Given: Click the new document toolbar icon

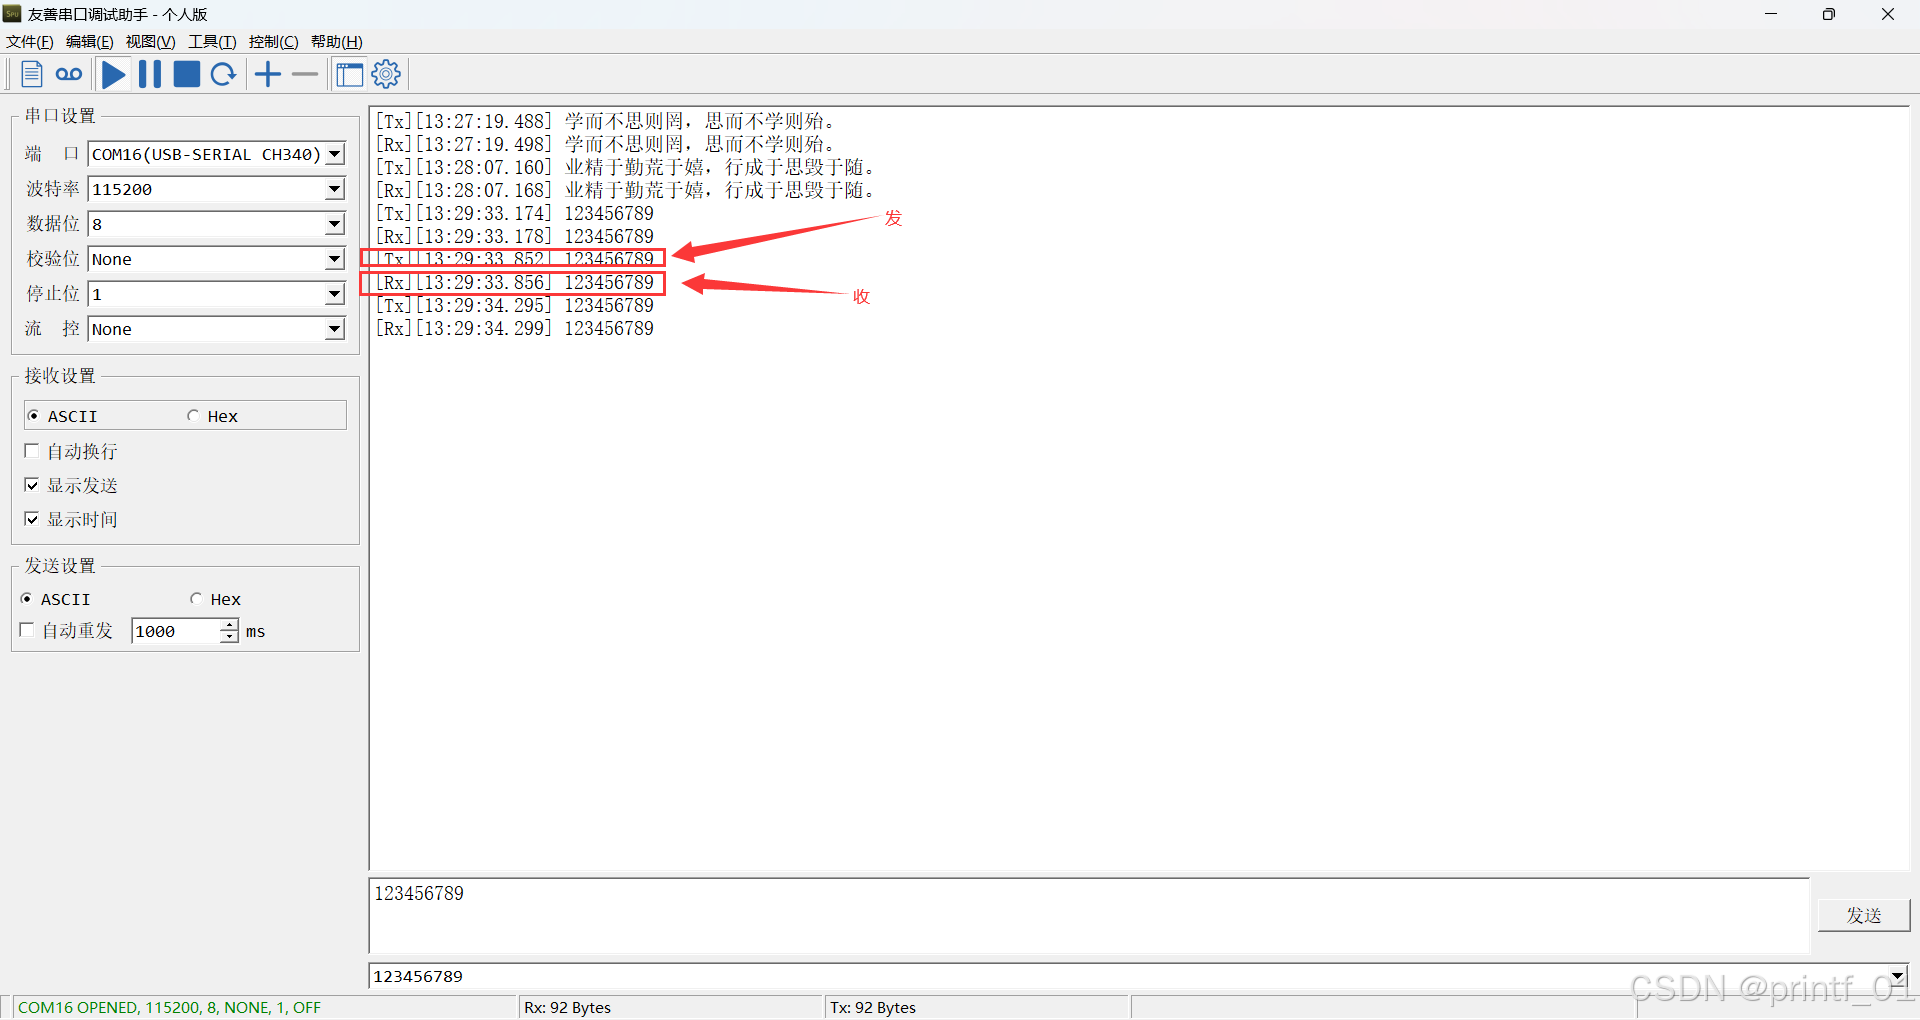Looking at the screenshot, I should 32,74.
